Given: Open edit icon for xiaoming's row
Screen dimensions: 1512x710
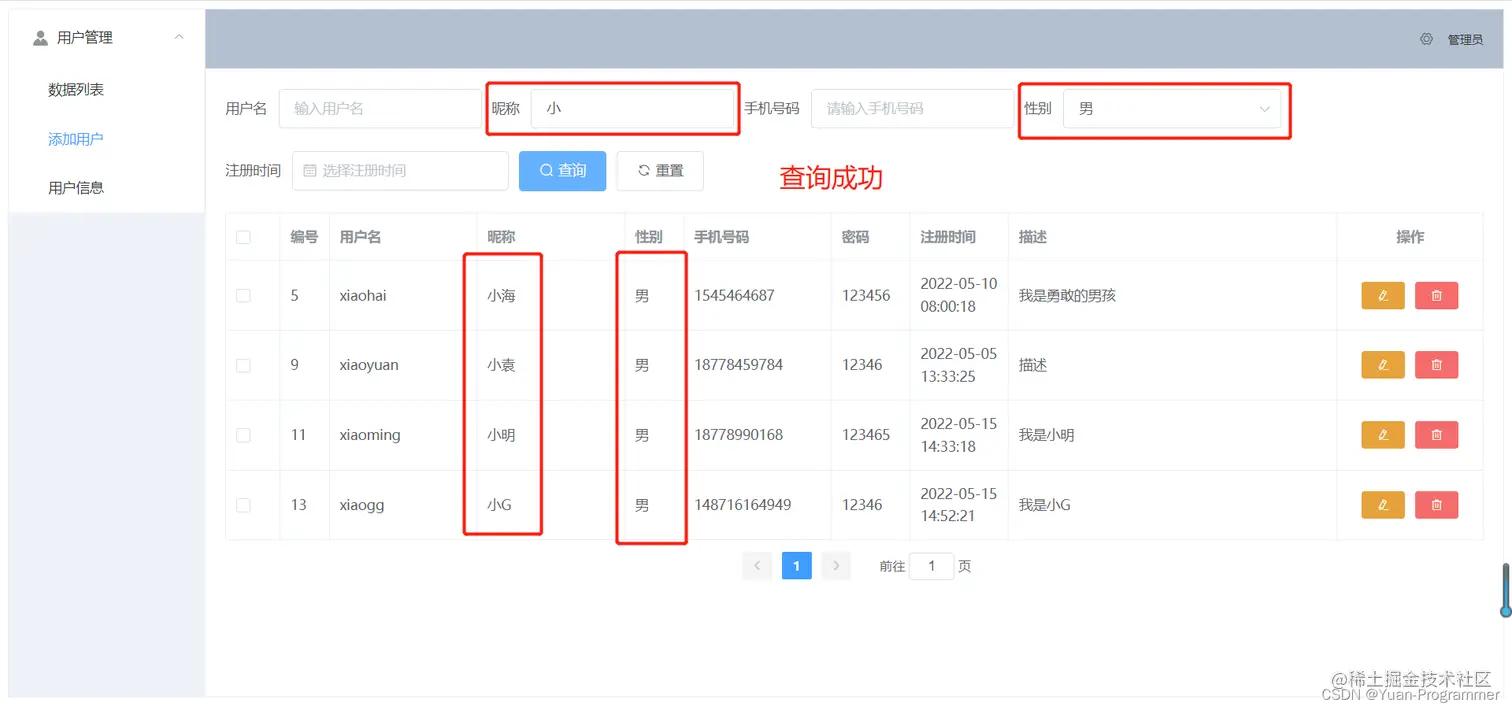Looking at the screenshot, I should 1382,434.
